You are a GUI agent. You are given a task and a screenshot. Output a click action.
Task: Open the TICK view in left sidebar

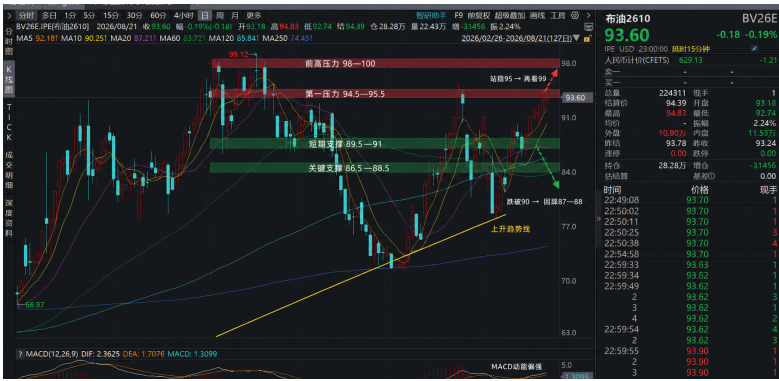[9, 122]
